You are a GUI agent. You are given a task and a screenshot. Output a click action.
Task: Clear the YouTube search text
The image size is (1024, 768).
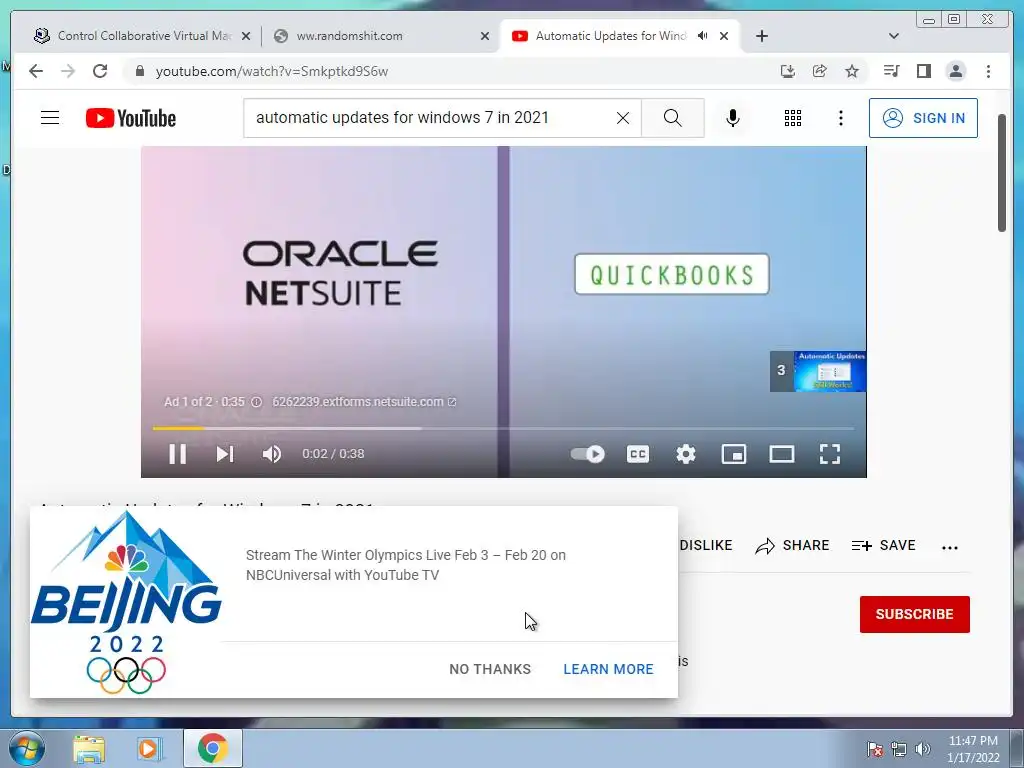[x=623, y=118]
